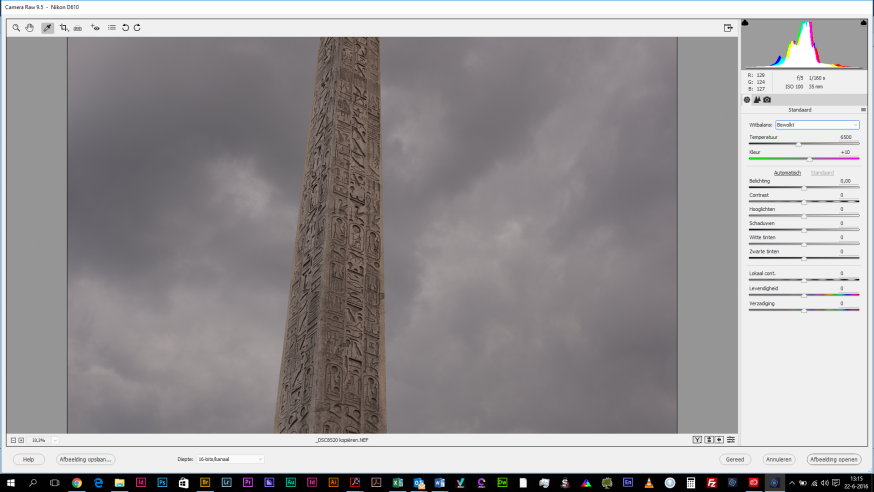
Task: Click the Automatisch link
Action: pos(788,172)
